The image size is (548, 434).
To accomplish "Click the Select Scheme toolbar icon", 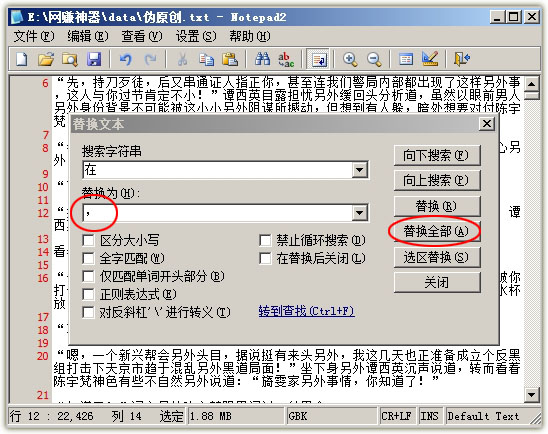I will tap(406, 59).
